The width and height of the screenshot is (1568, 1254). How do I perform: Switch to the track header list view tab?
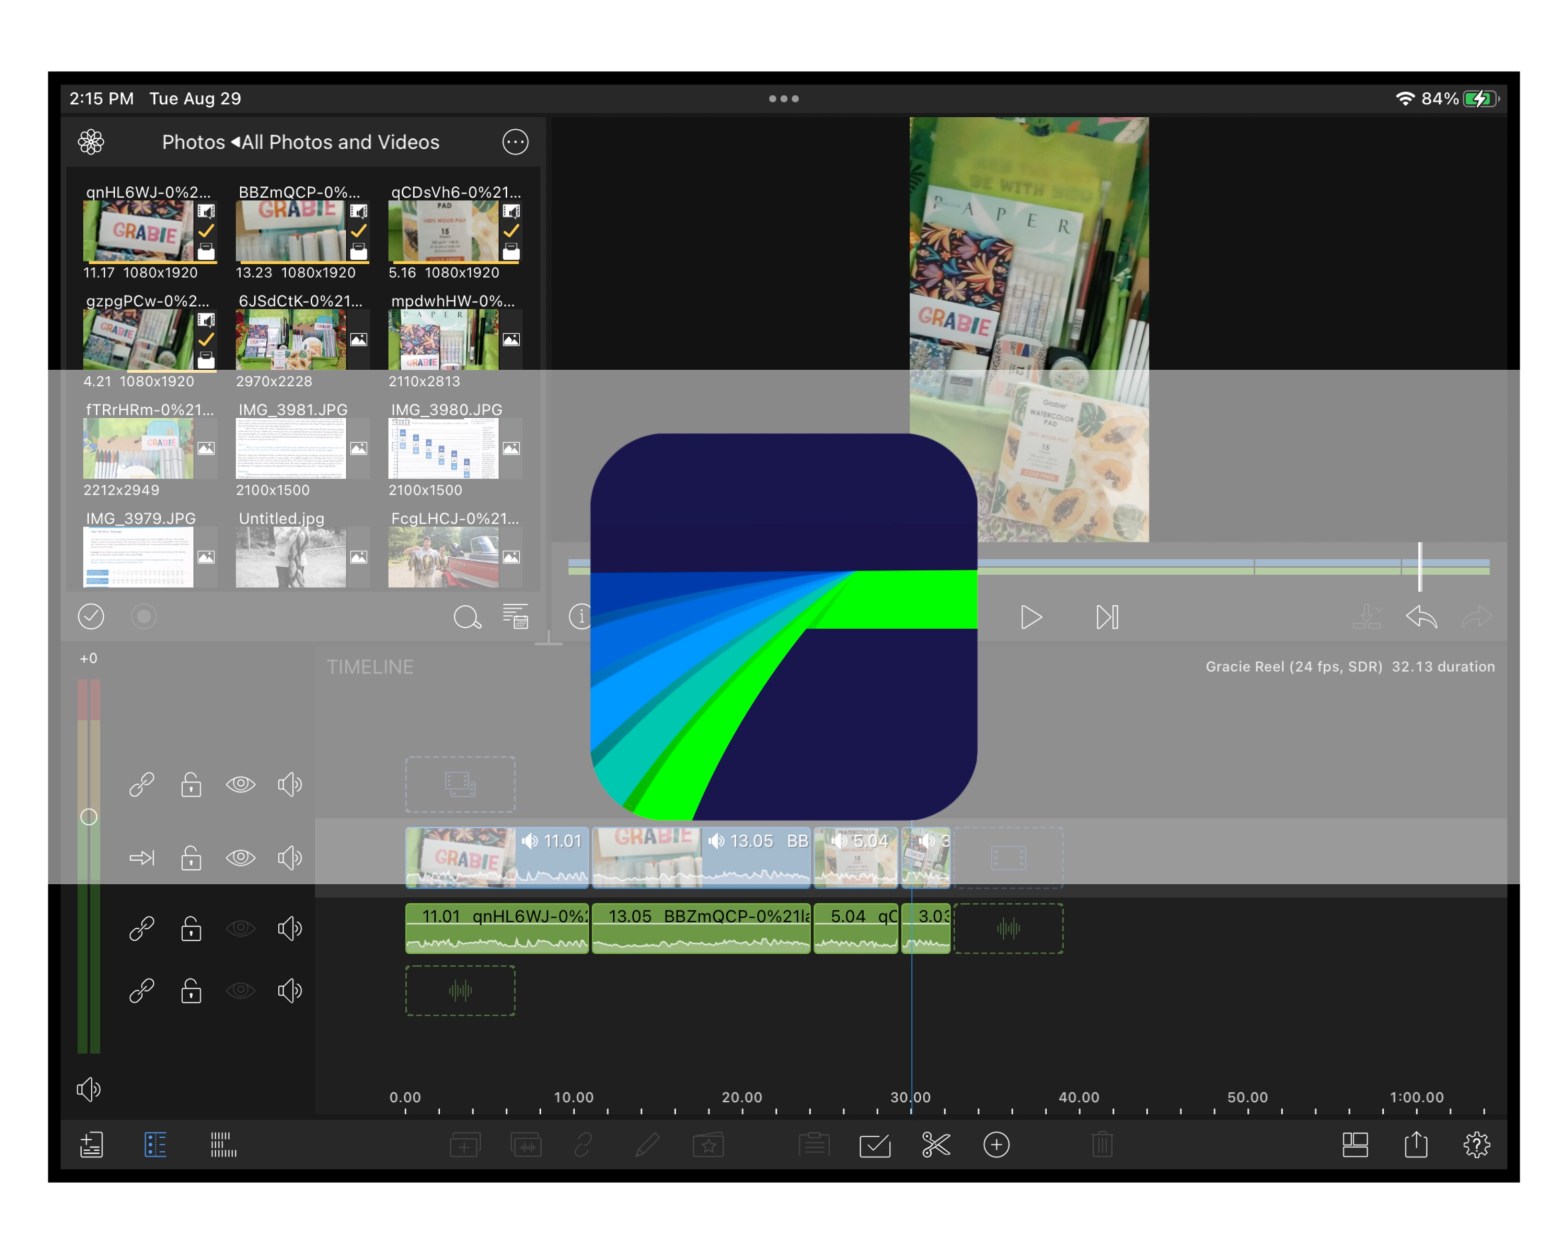point(156,1145)
